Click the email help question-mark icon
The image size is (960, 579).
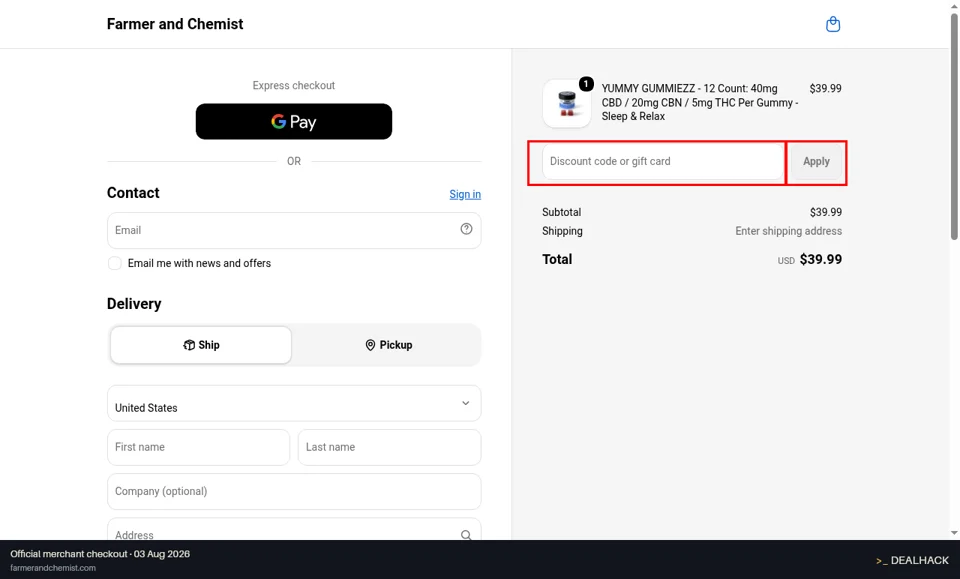(467, 229)
